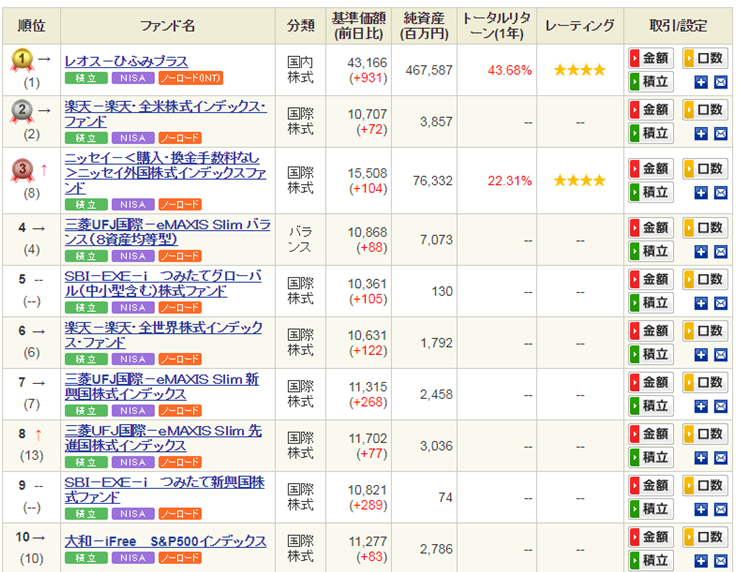
Task: Click 積立 button for ニッセイ外国株式インデックス
Action: 651,192
